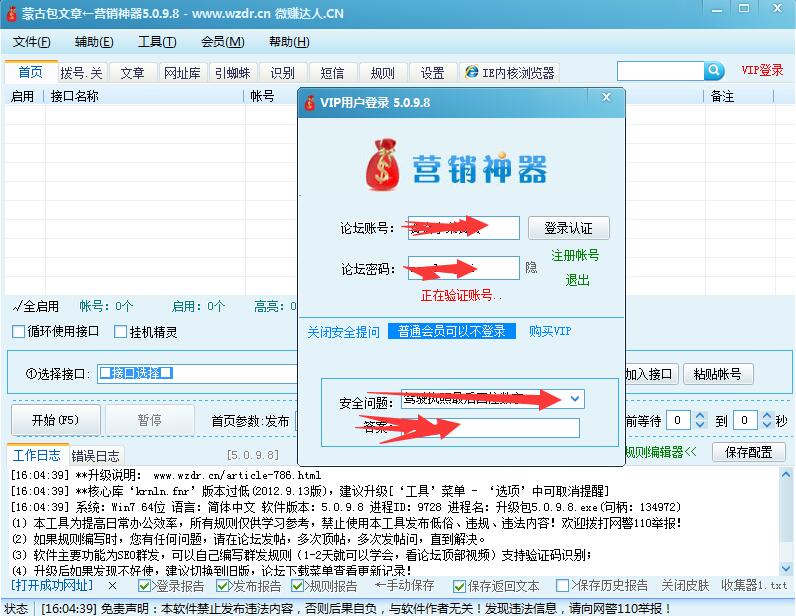Click the 暂停 button
Image resolution: width=796 pixels, height=616 pixels.
149,420
